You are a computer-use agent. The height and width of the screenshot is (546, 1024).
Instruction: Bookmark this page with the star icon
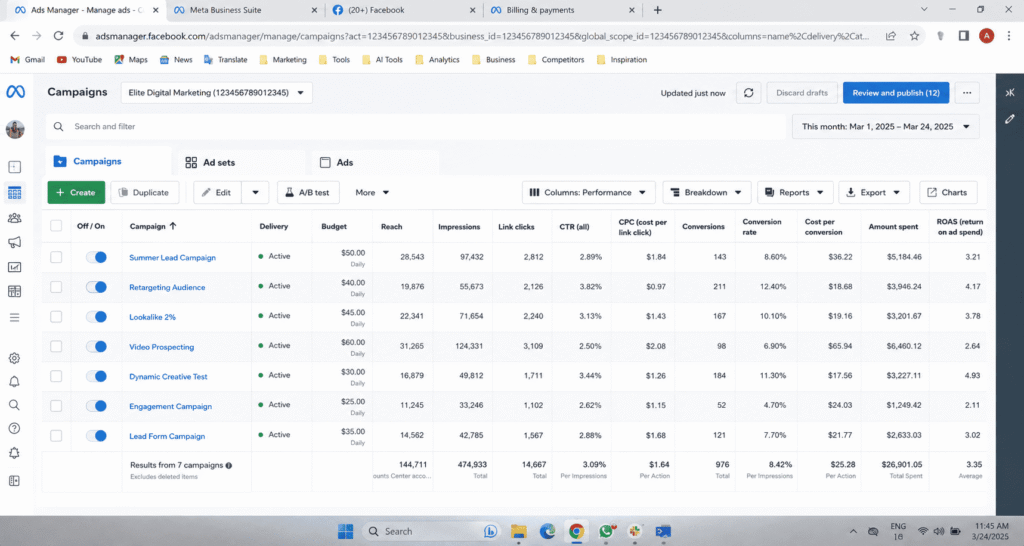[x=914, y=36]
